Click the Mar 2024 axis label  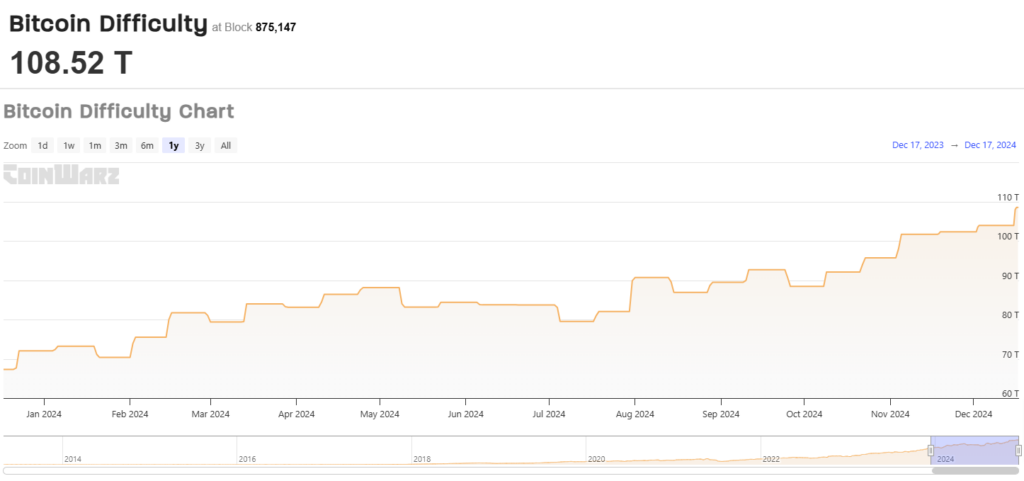211,414
